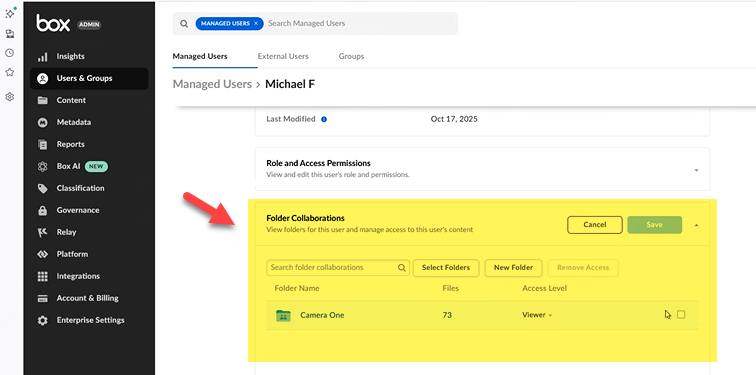The width and height of the screenshot is (756, 375).
Task: Click the Metadata M icon
Action: (42, 122)
